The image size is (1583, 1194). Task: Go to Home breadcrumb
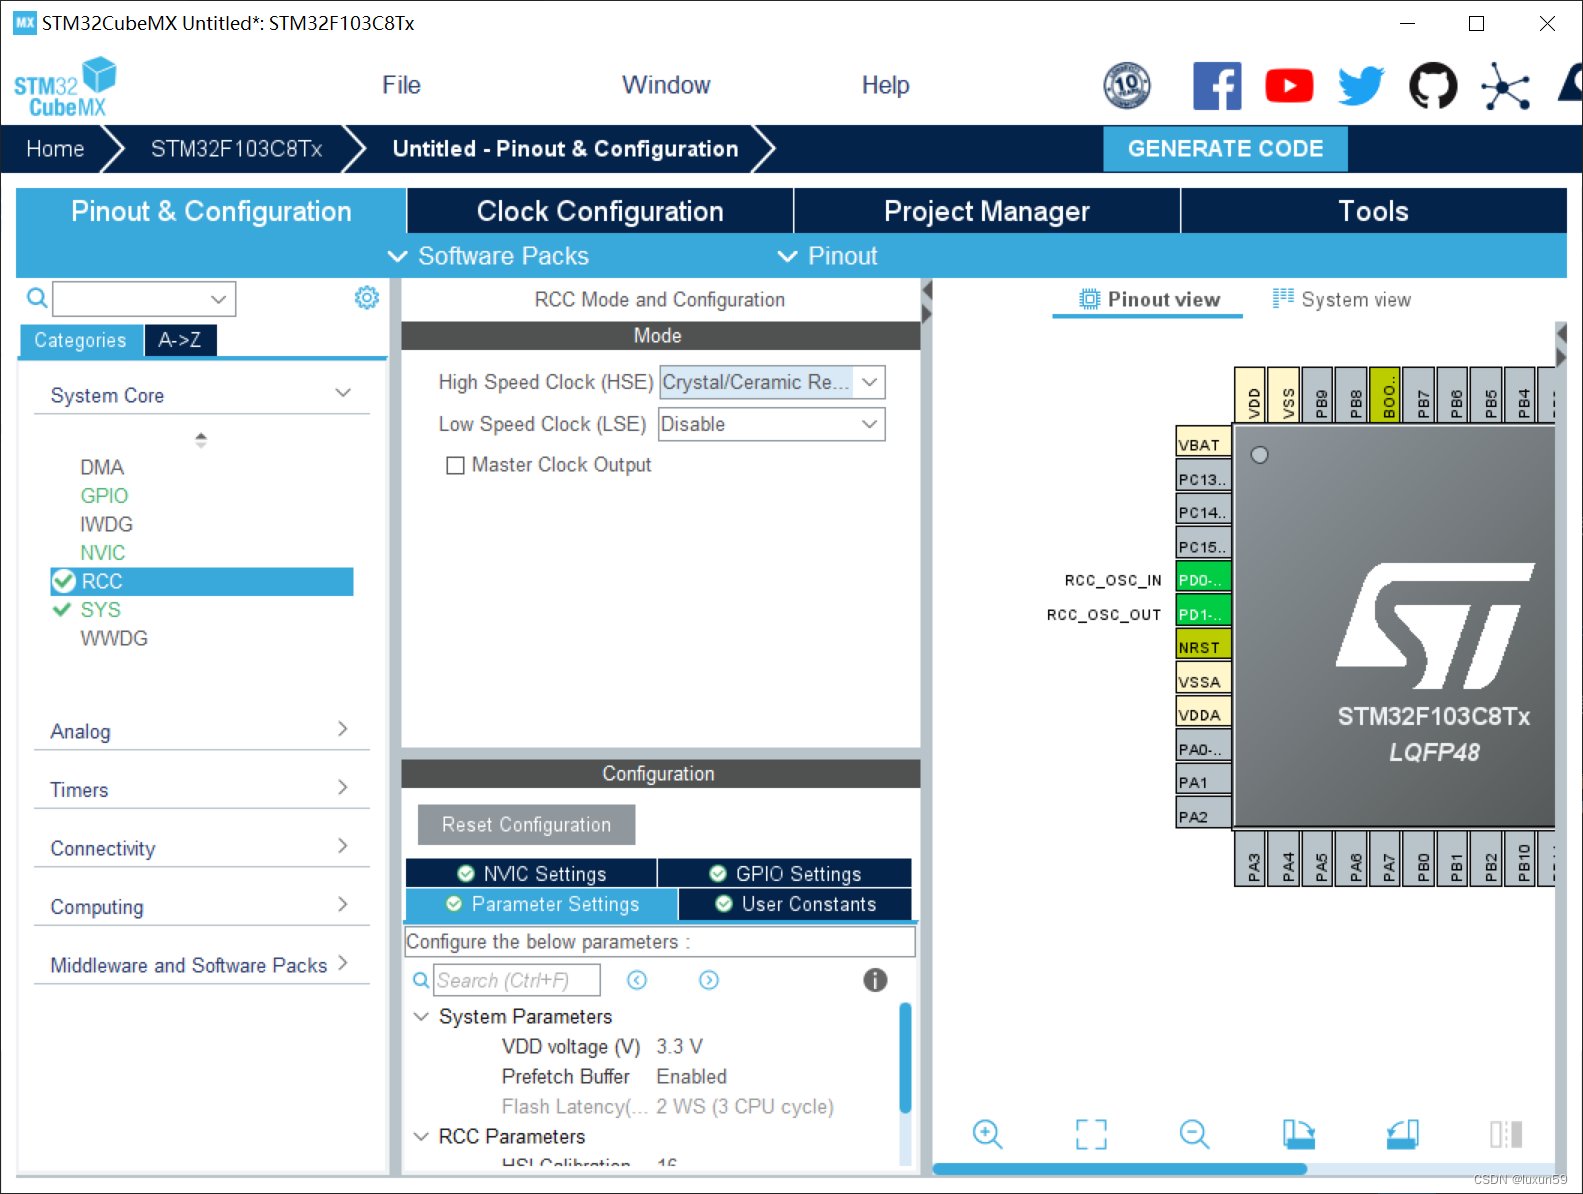tap(55, 149)
